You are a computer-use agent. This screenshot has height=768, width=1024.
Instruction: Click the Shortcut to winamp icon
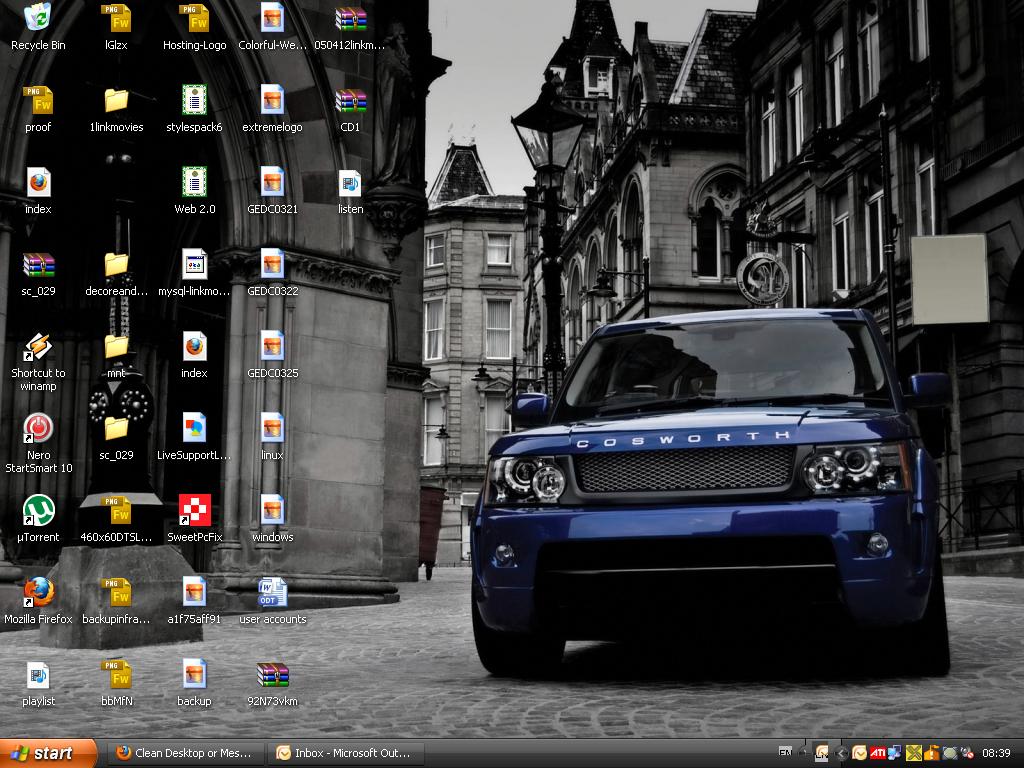[38, 346]
